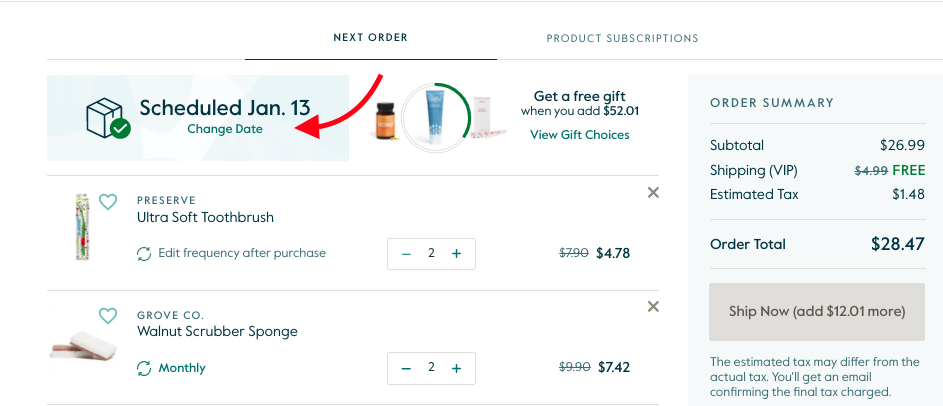This screenshot has width=943, height=406.
Task: Remove Ultra Soft Toothbrush with the X
Action: pos(653,192)
